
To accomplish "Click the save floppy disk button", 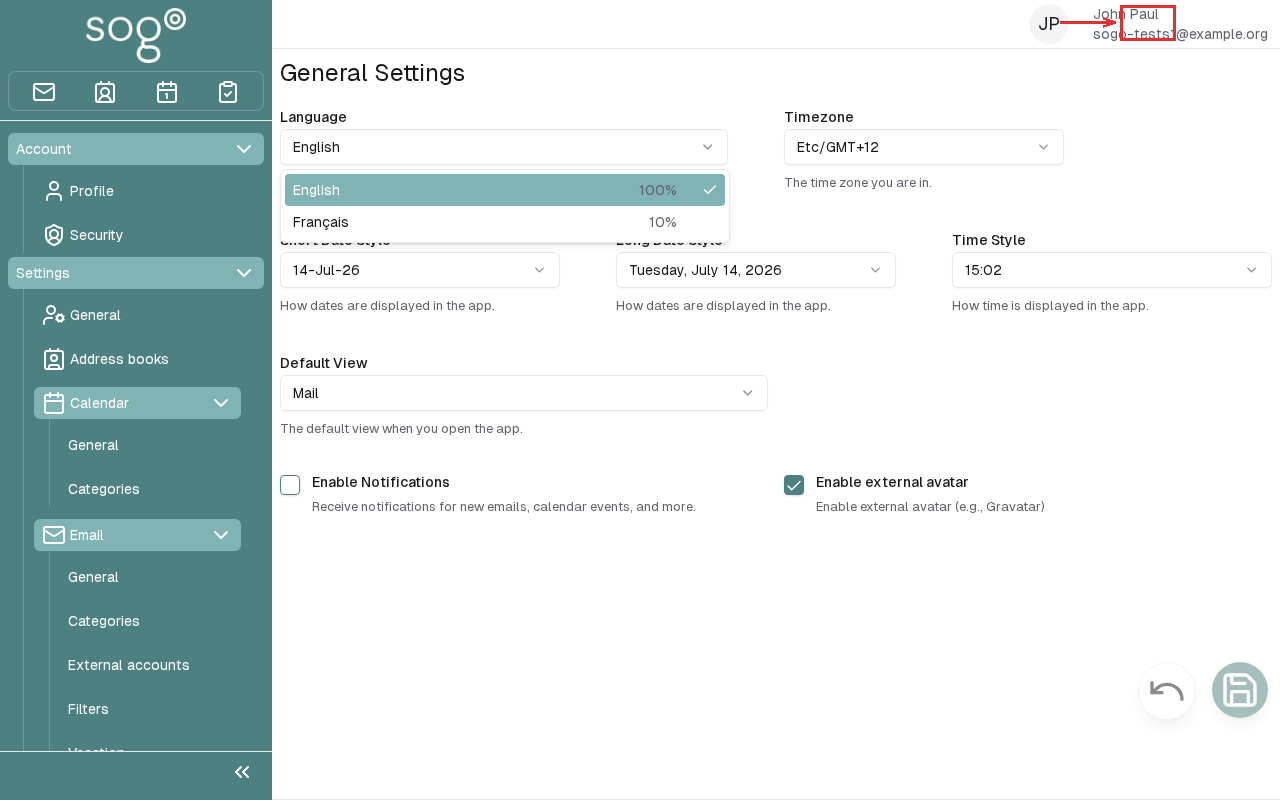I will tap(1240, 690).
